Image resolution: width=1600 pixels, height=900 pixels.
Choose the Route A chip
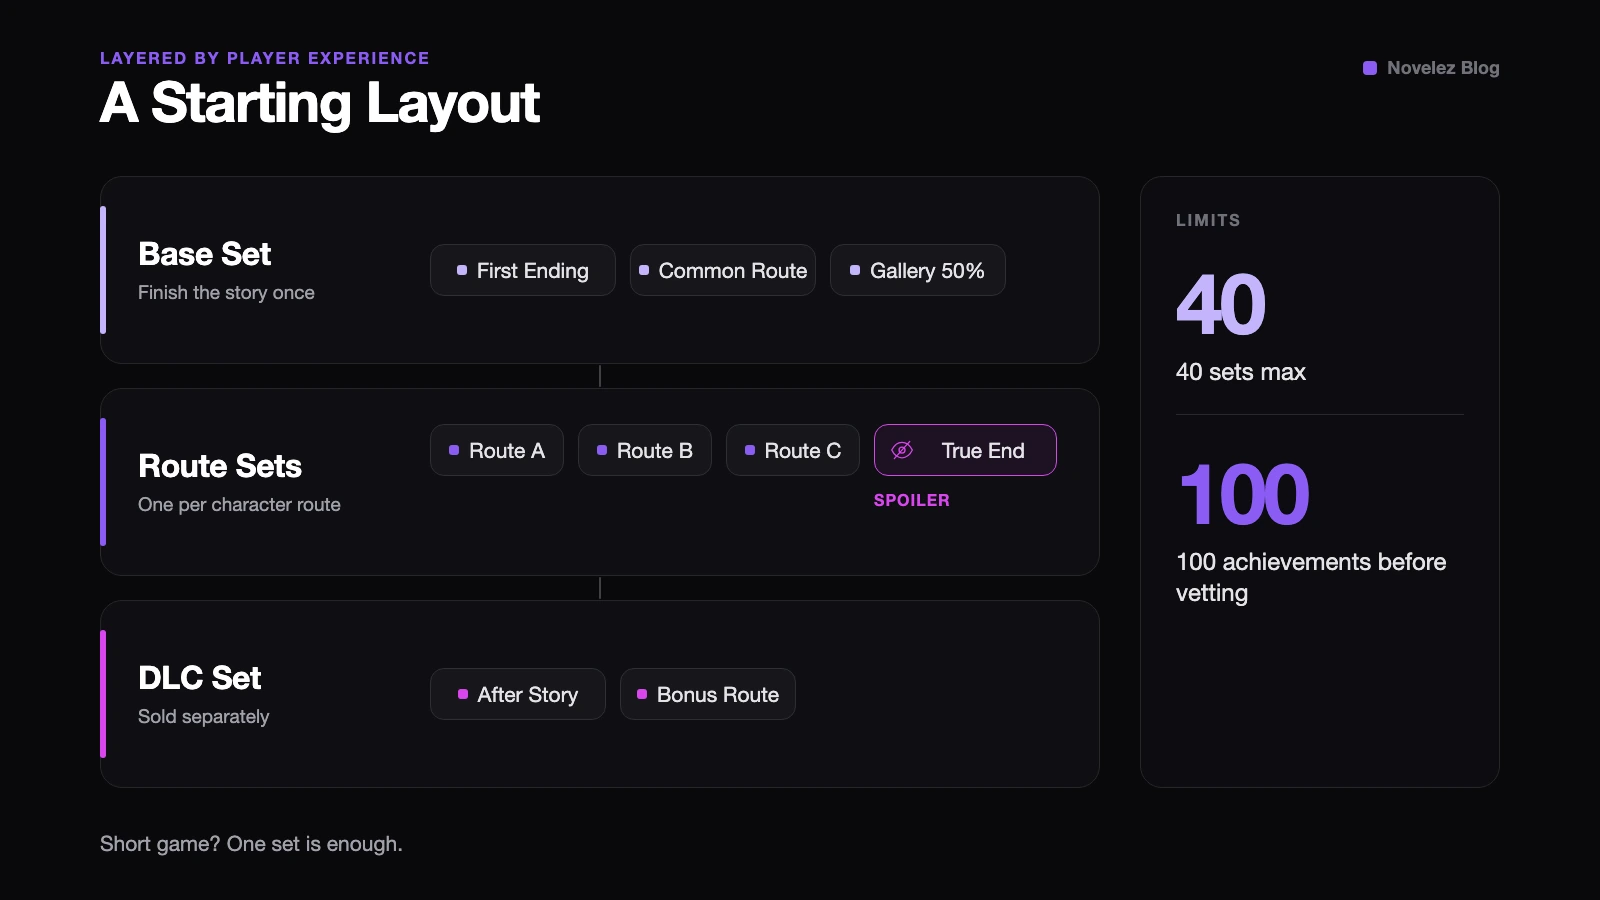click(497, 450)
